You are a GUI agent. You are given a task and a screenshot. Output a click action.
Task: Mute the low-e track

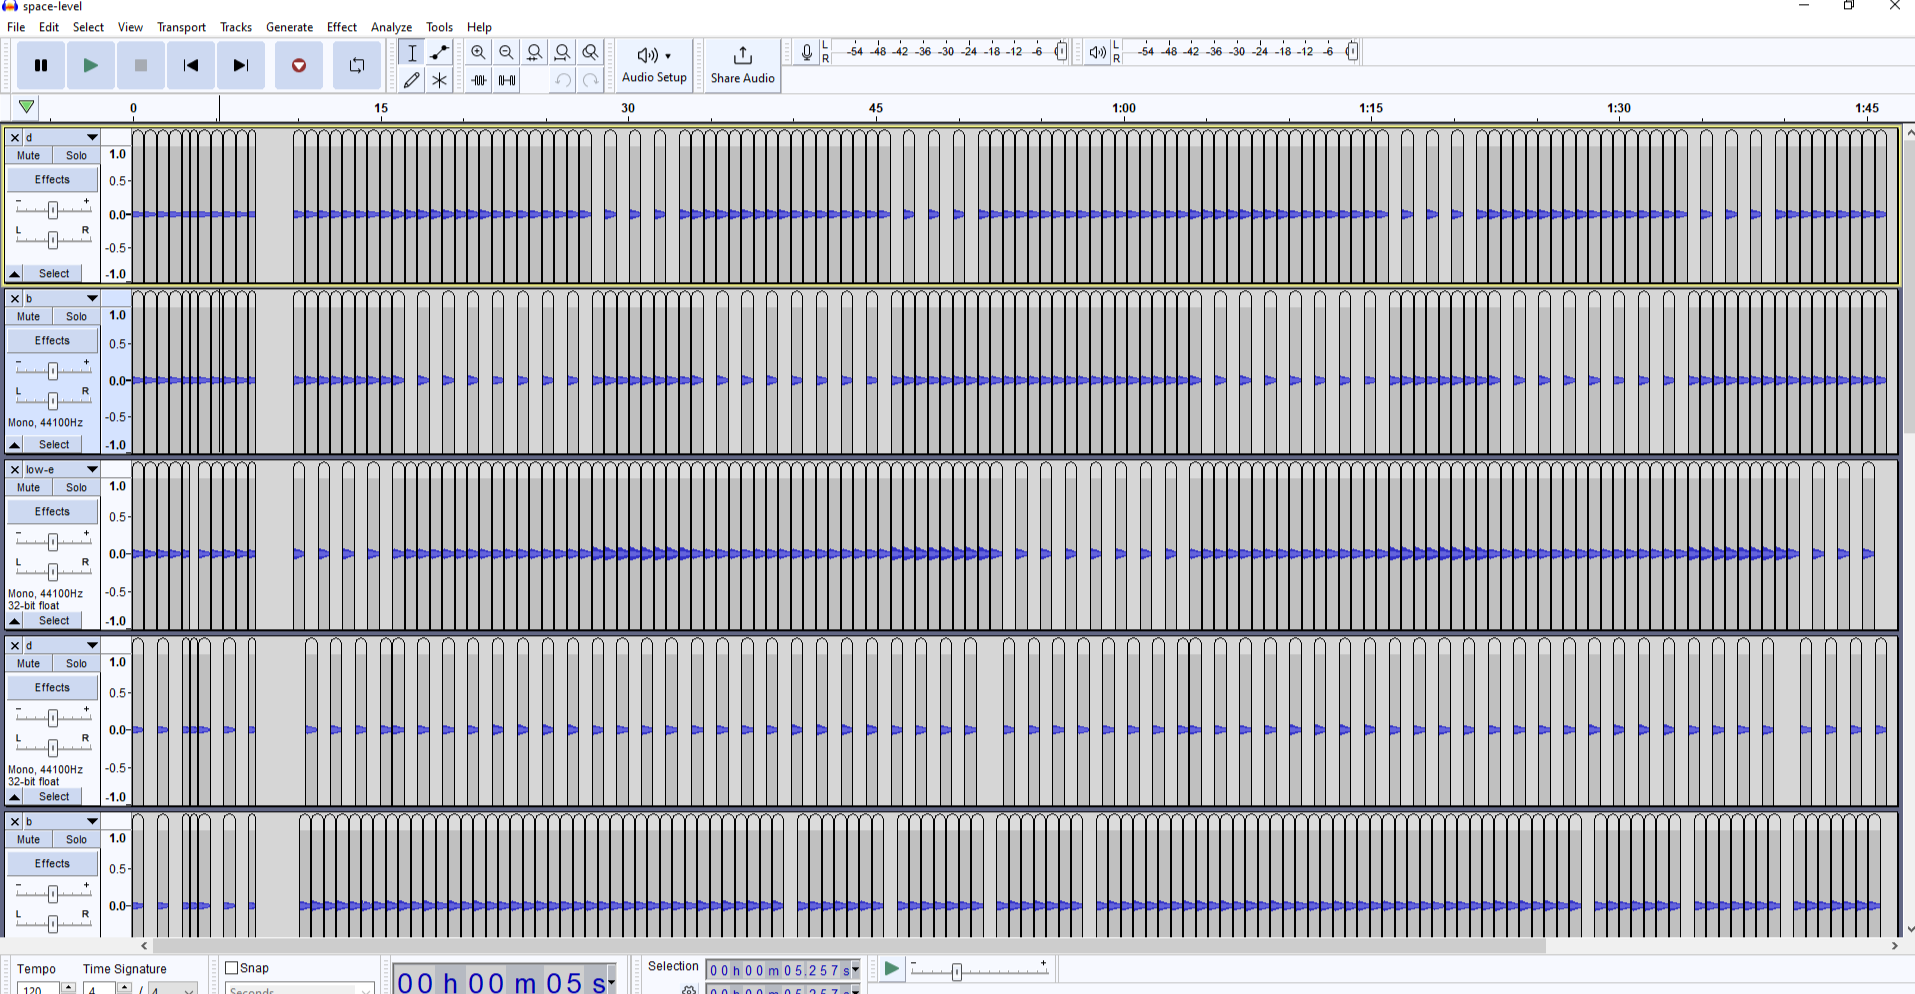click(28, 487)
